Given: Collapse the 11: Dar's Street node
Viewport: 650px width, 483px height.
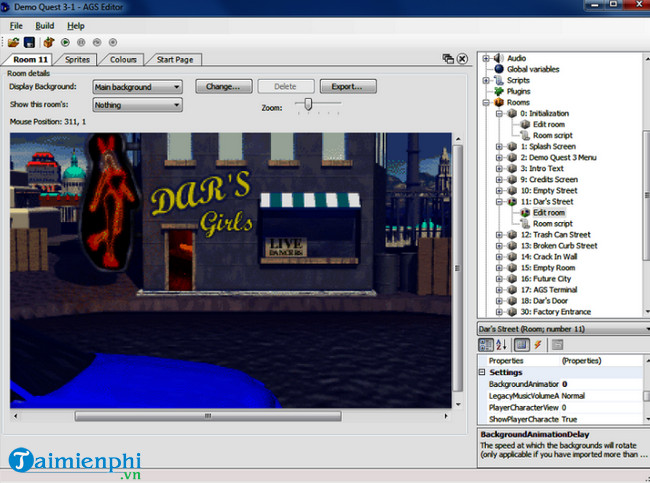Looking at the screenshot, I should (499, 202).
